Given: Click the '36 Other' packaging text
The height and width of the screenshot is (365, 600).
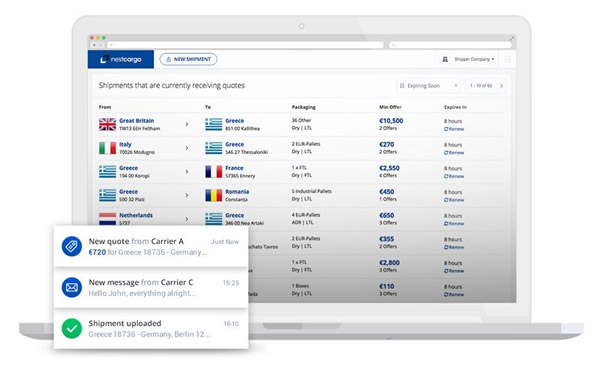Looking at the screenshot, I should pos(302,120).
